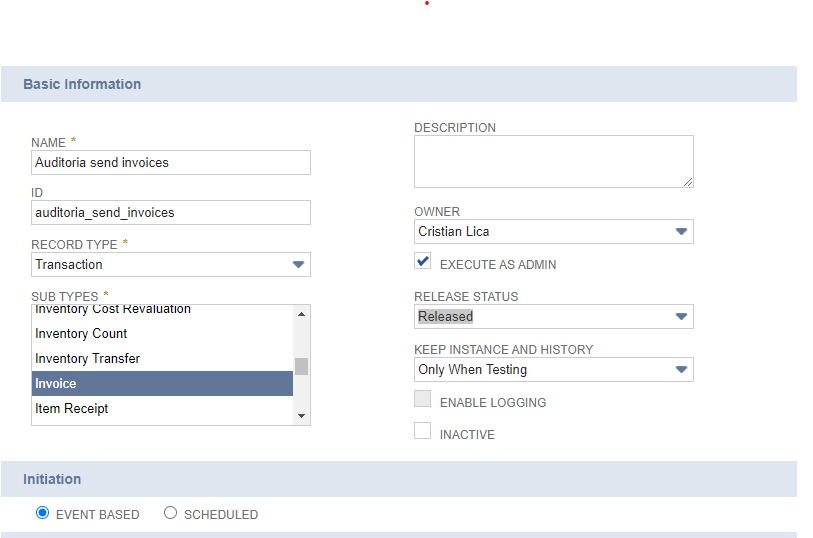Select Item Receipt in Sub Types list
The image size is (813, 538).
click(162, 409)
